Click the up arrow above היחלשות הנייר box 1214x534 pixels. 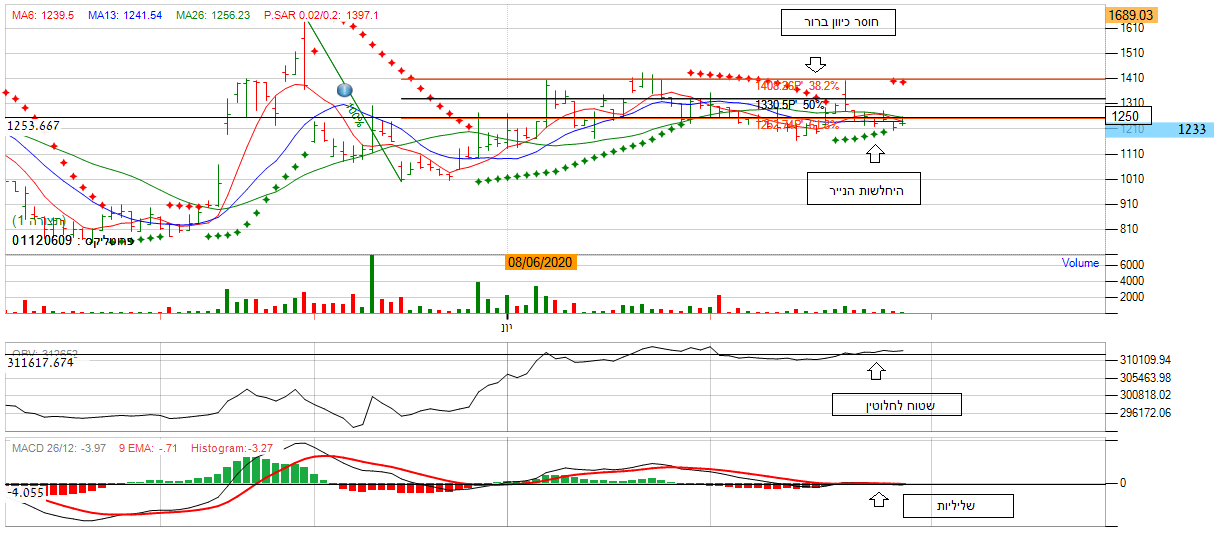(876, 153)
